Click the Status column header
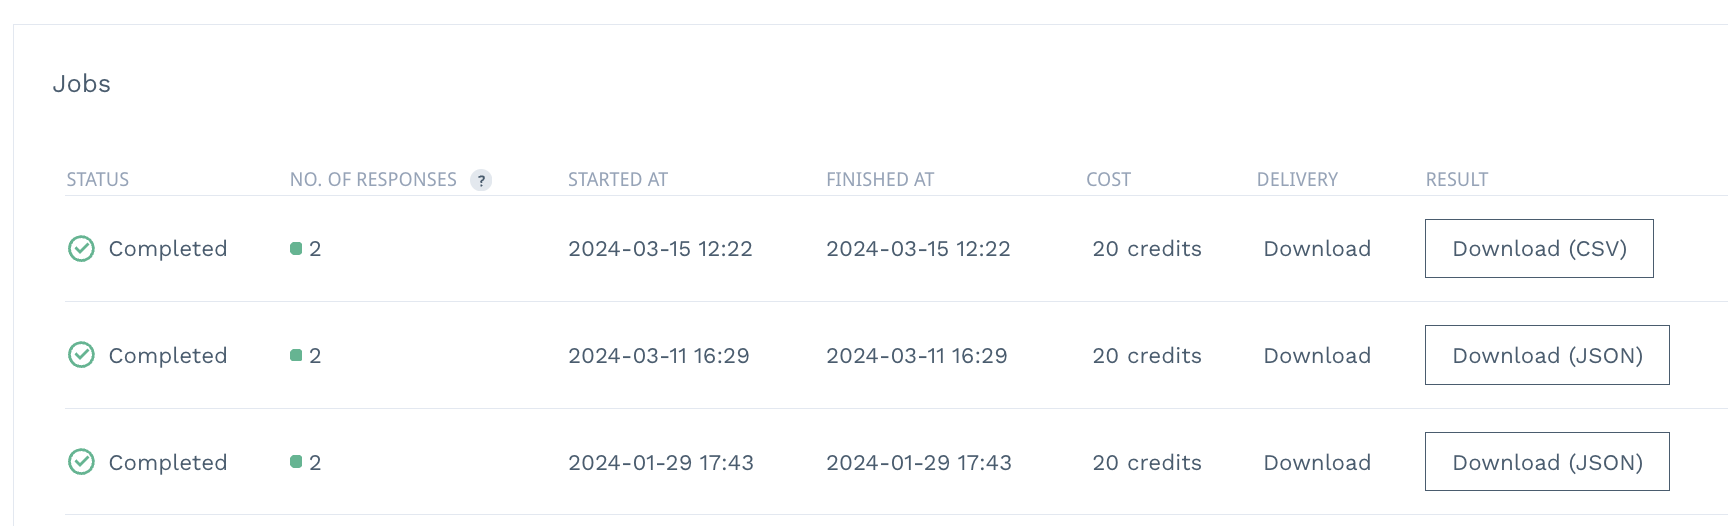1728x526 pixels. point(98,180)
